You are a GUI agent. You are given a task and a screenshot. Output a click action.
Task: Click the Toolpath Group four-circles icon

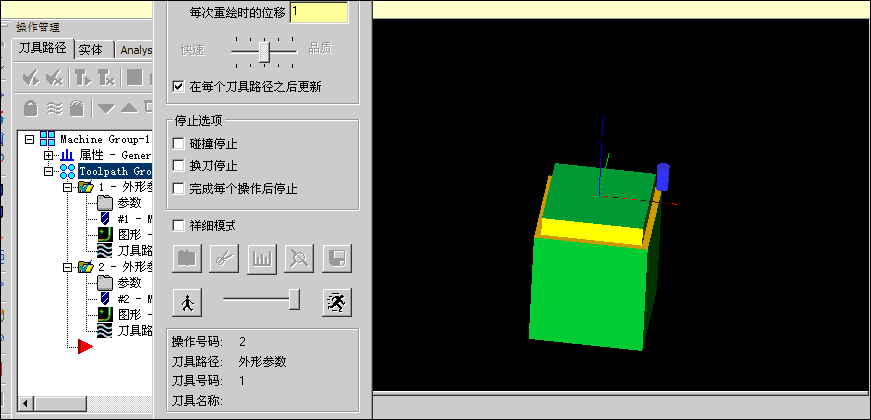[x=67, y=171]
